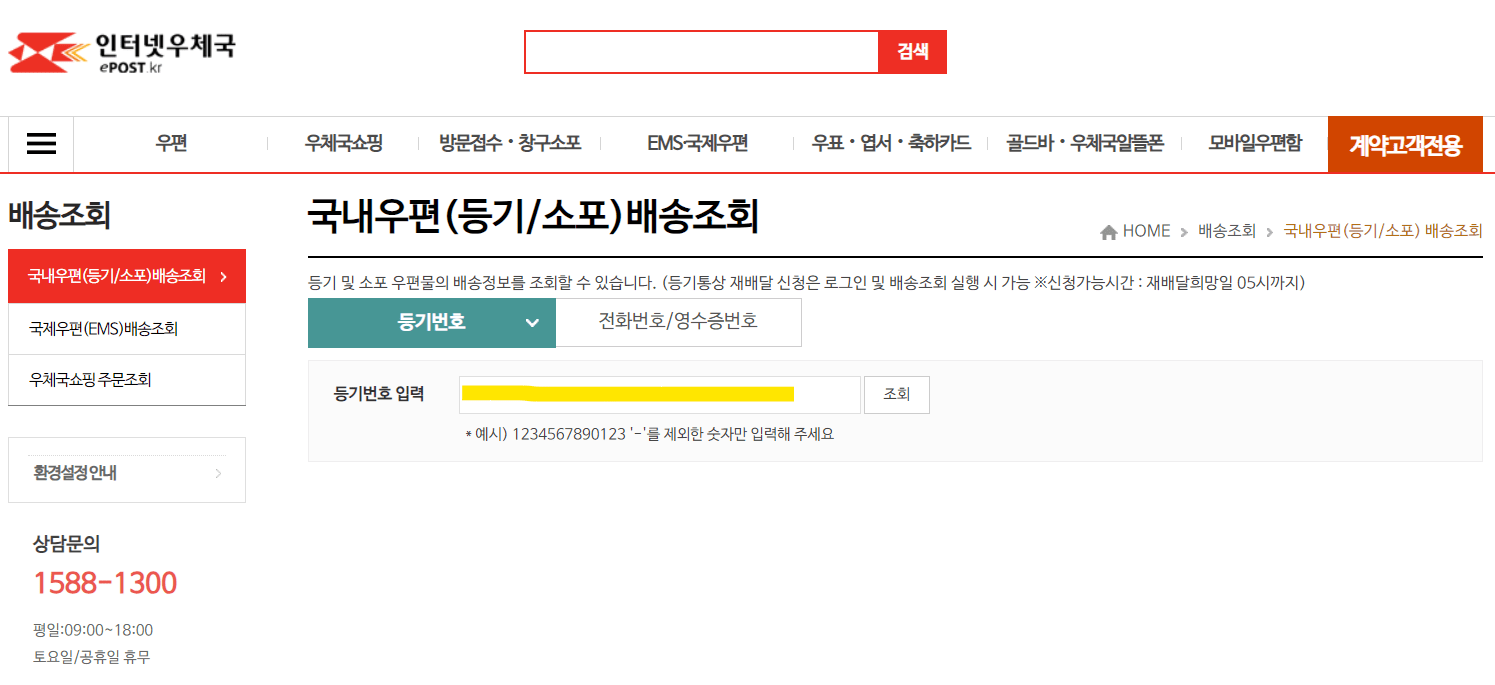The height and width of the screenshot is (685, 1495).
Task: Switch to 전화번호/영수증번호 search mode
Action: click(678, 322)
